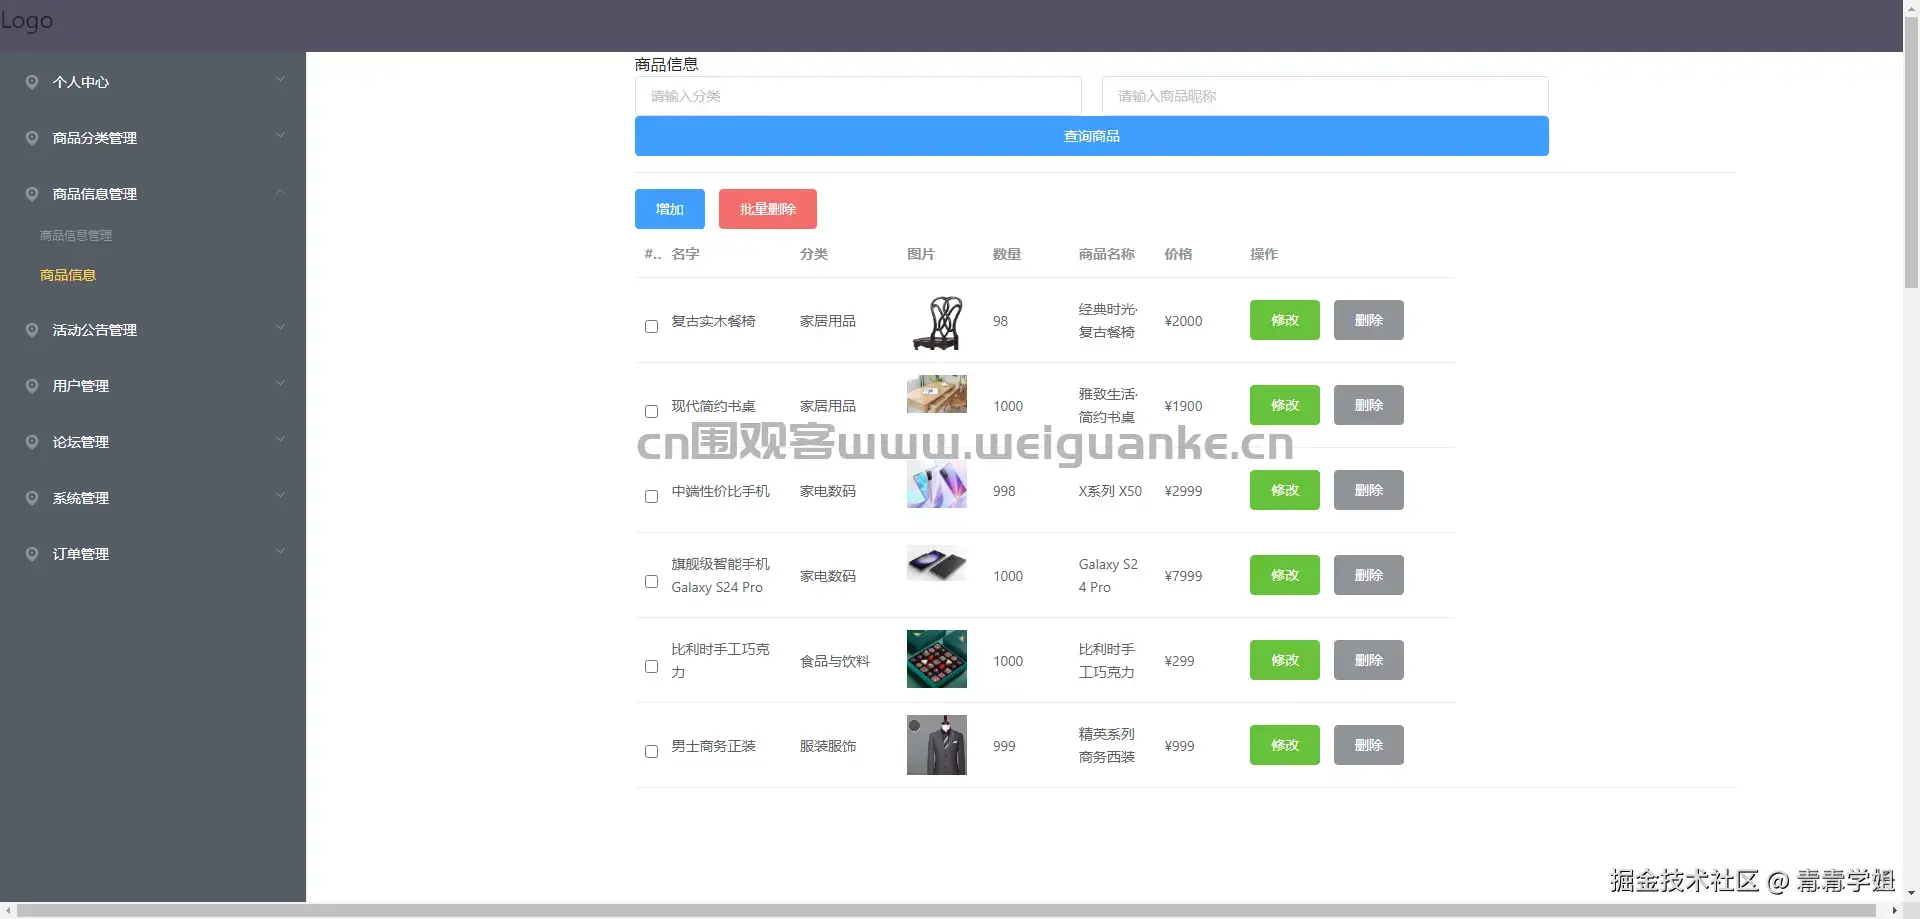The height and width of the screenshot is (919, 1920).
Task: Focus the 请输入分类 input field
Action: pos(858,96)
